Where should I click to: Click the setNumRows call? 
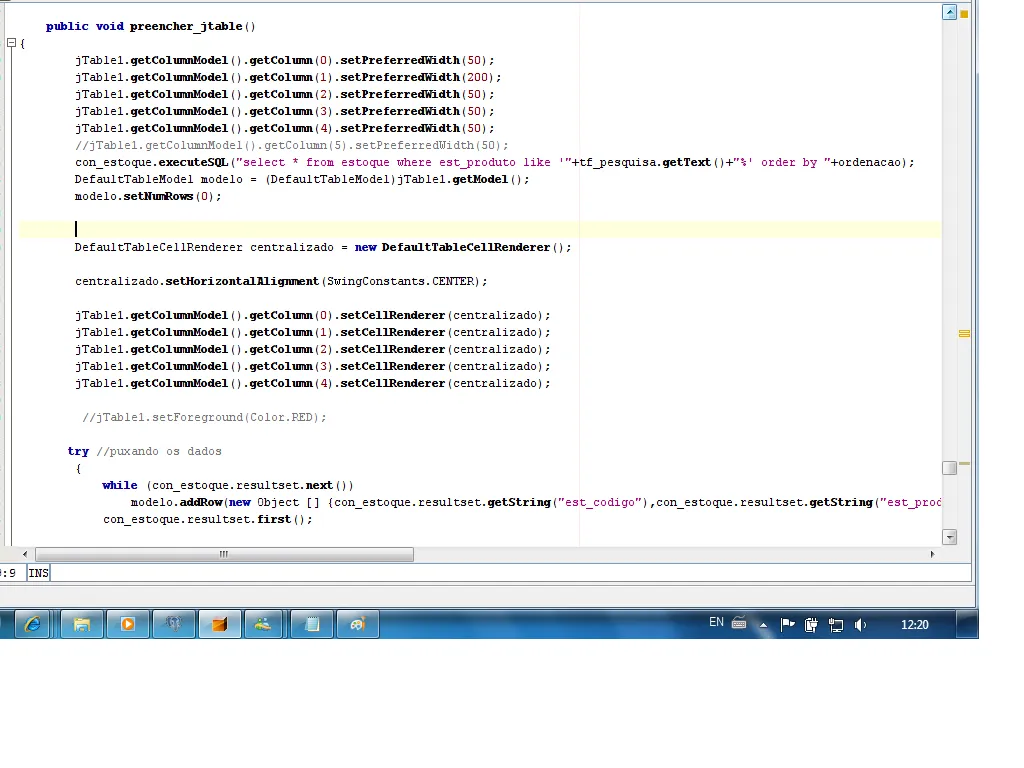click(159, 196)
